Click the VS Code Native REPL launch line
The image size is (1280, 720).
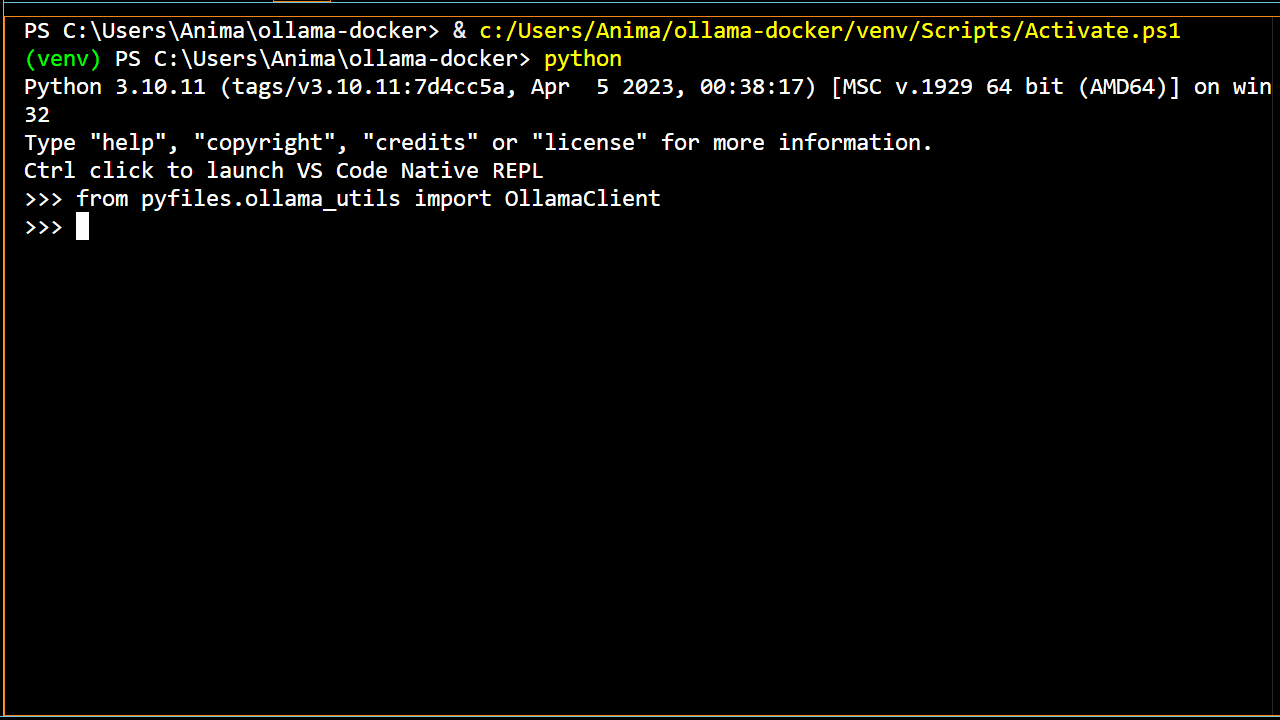point(283,171)
